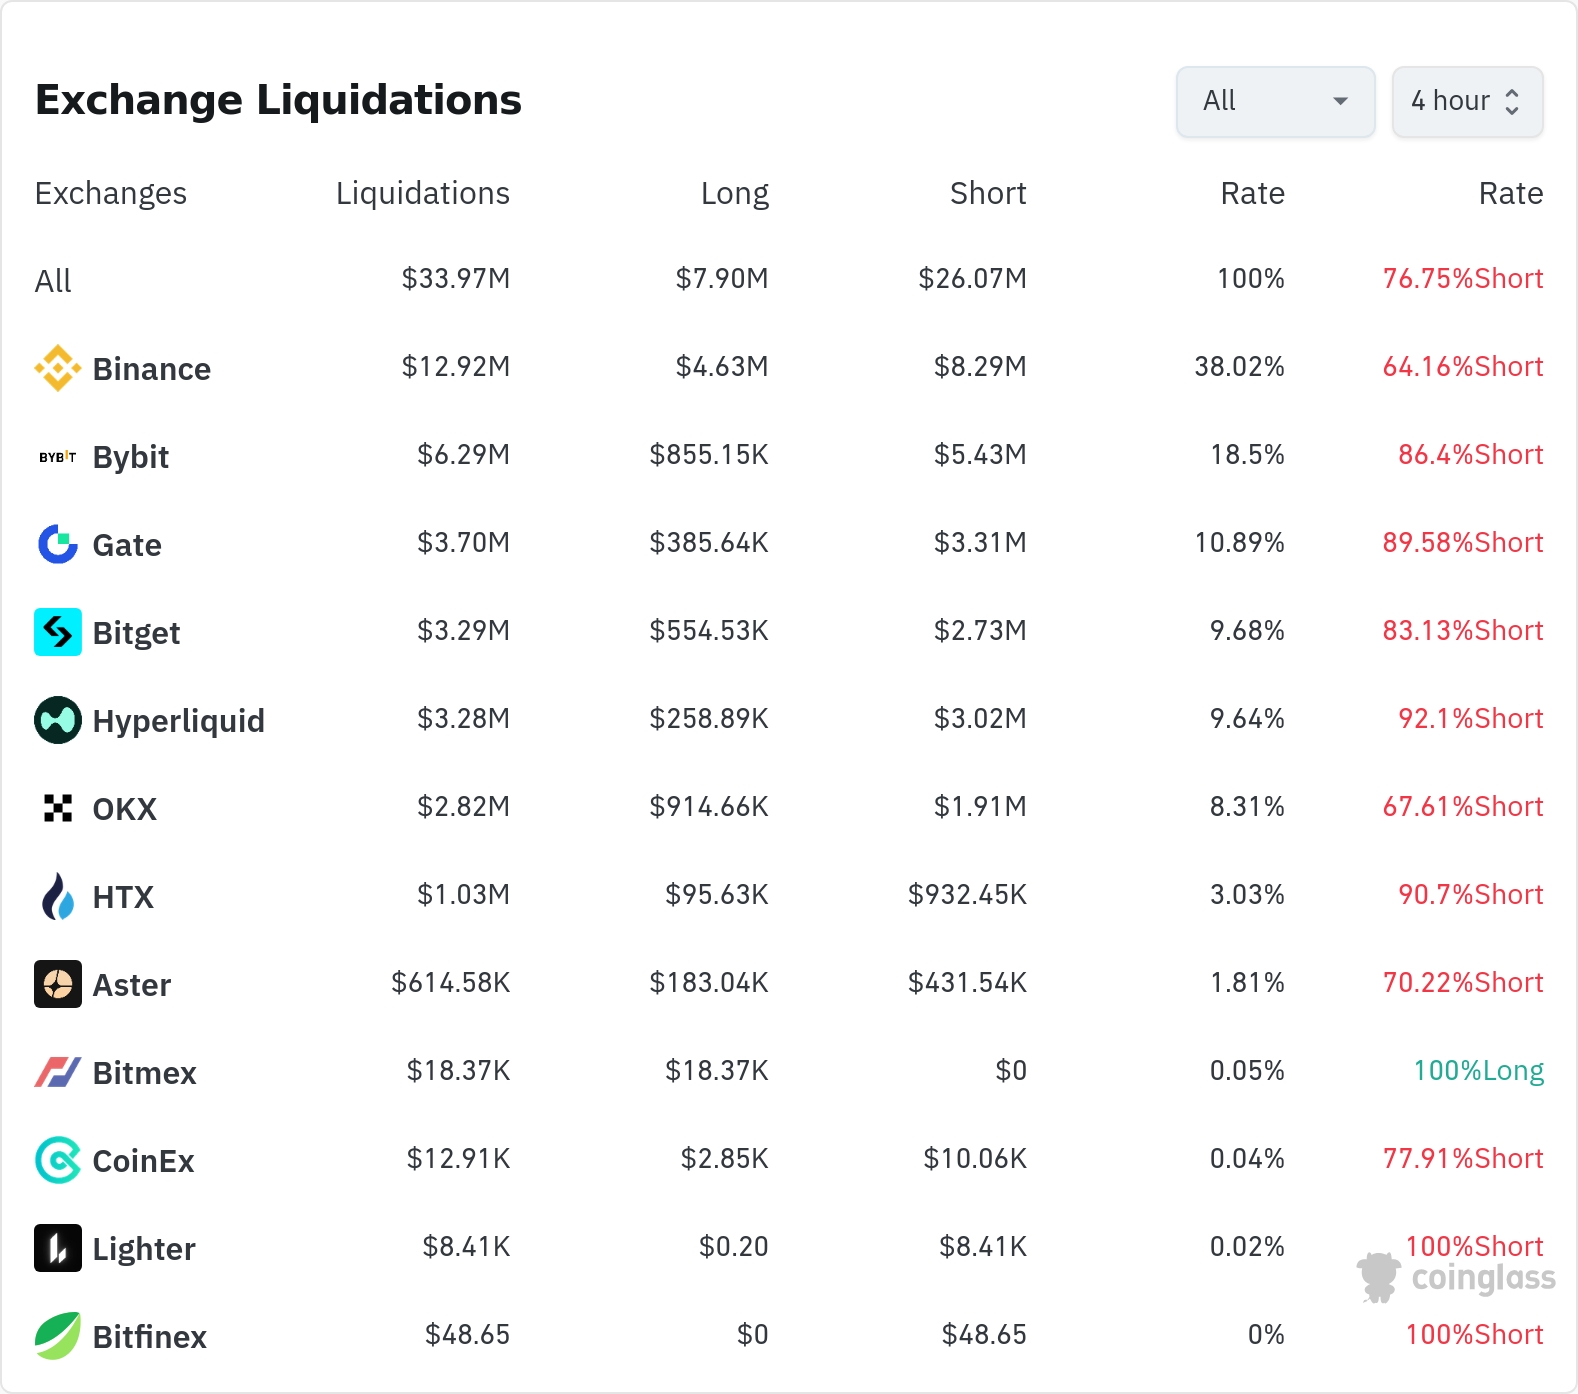This screenshot has height=1394, width=1578.
Task: Click the HTX flame logo icon
Action: click(x=58, y=896)
